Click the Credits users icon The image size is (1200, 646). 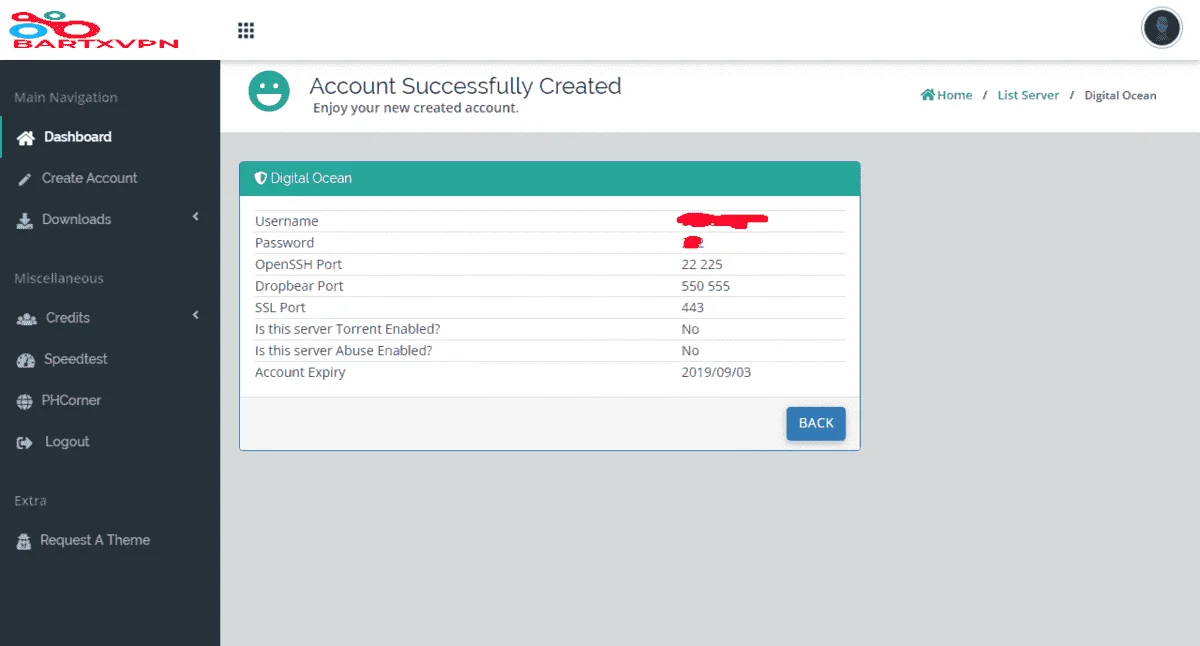(x=27, y=318)
